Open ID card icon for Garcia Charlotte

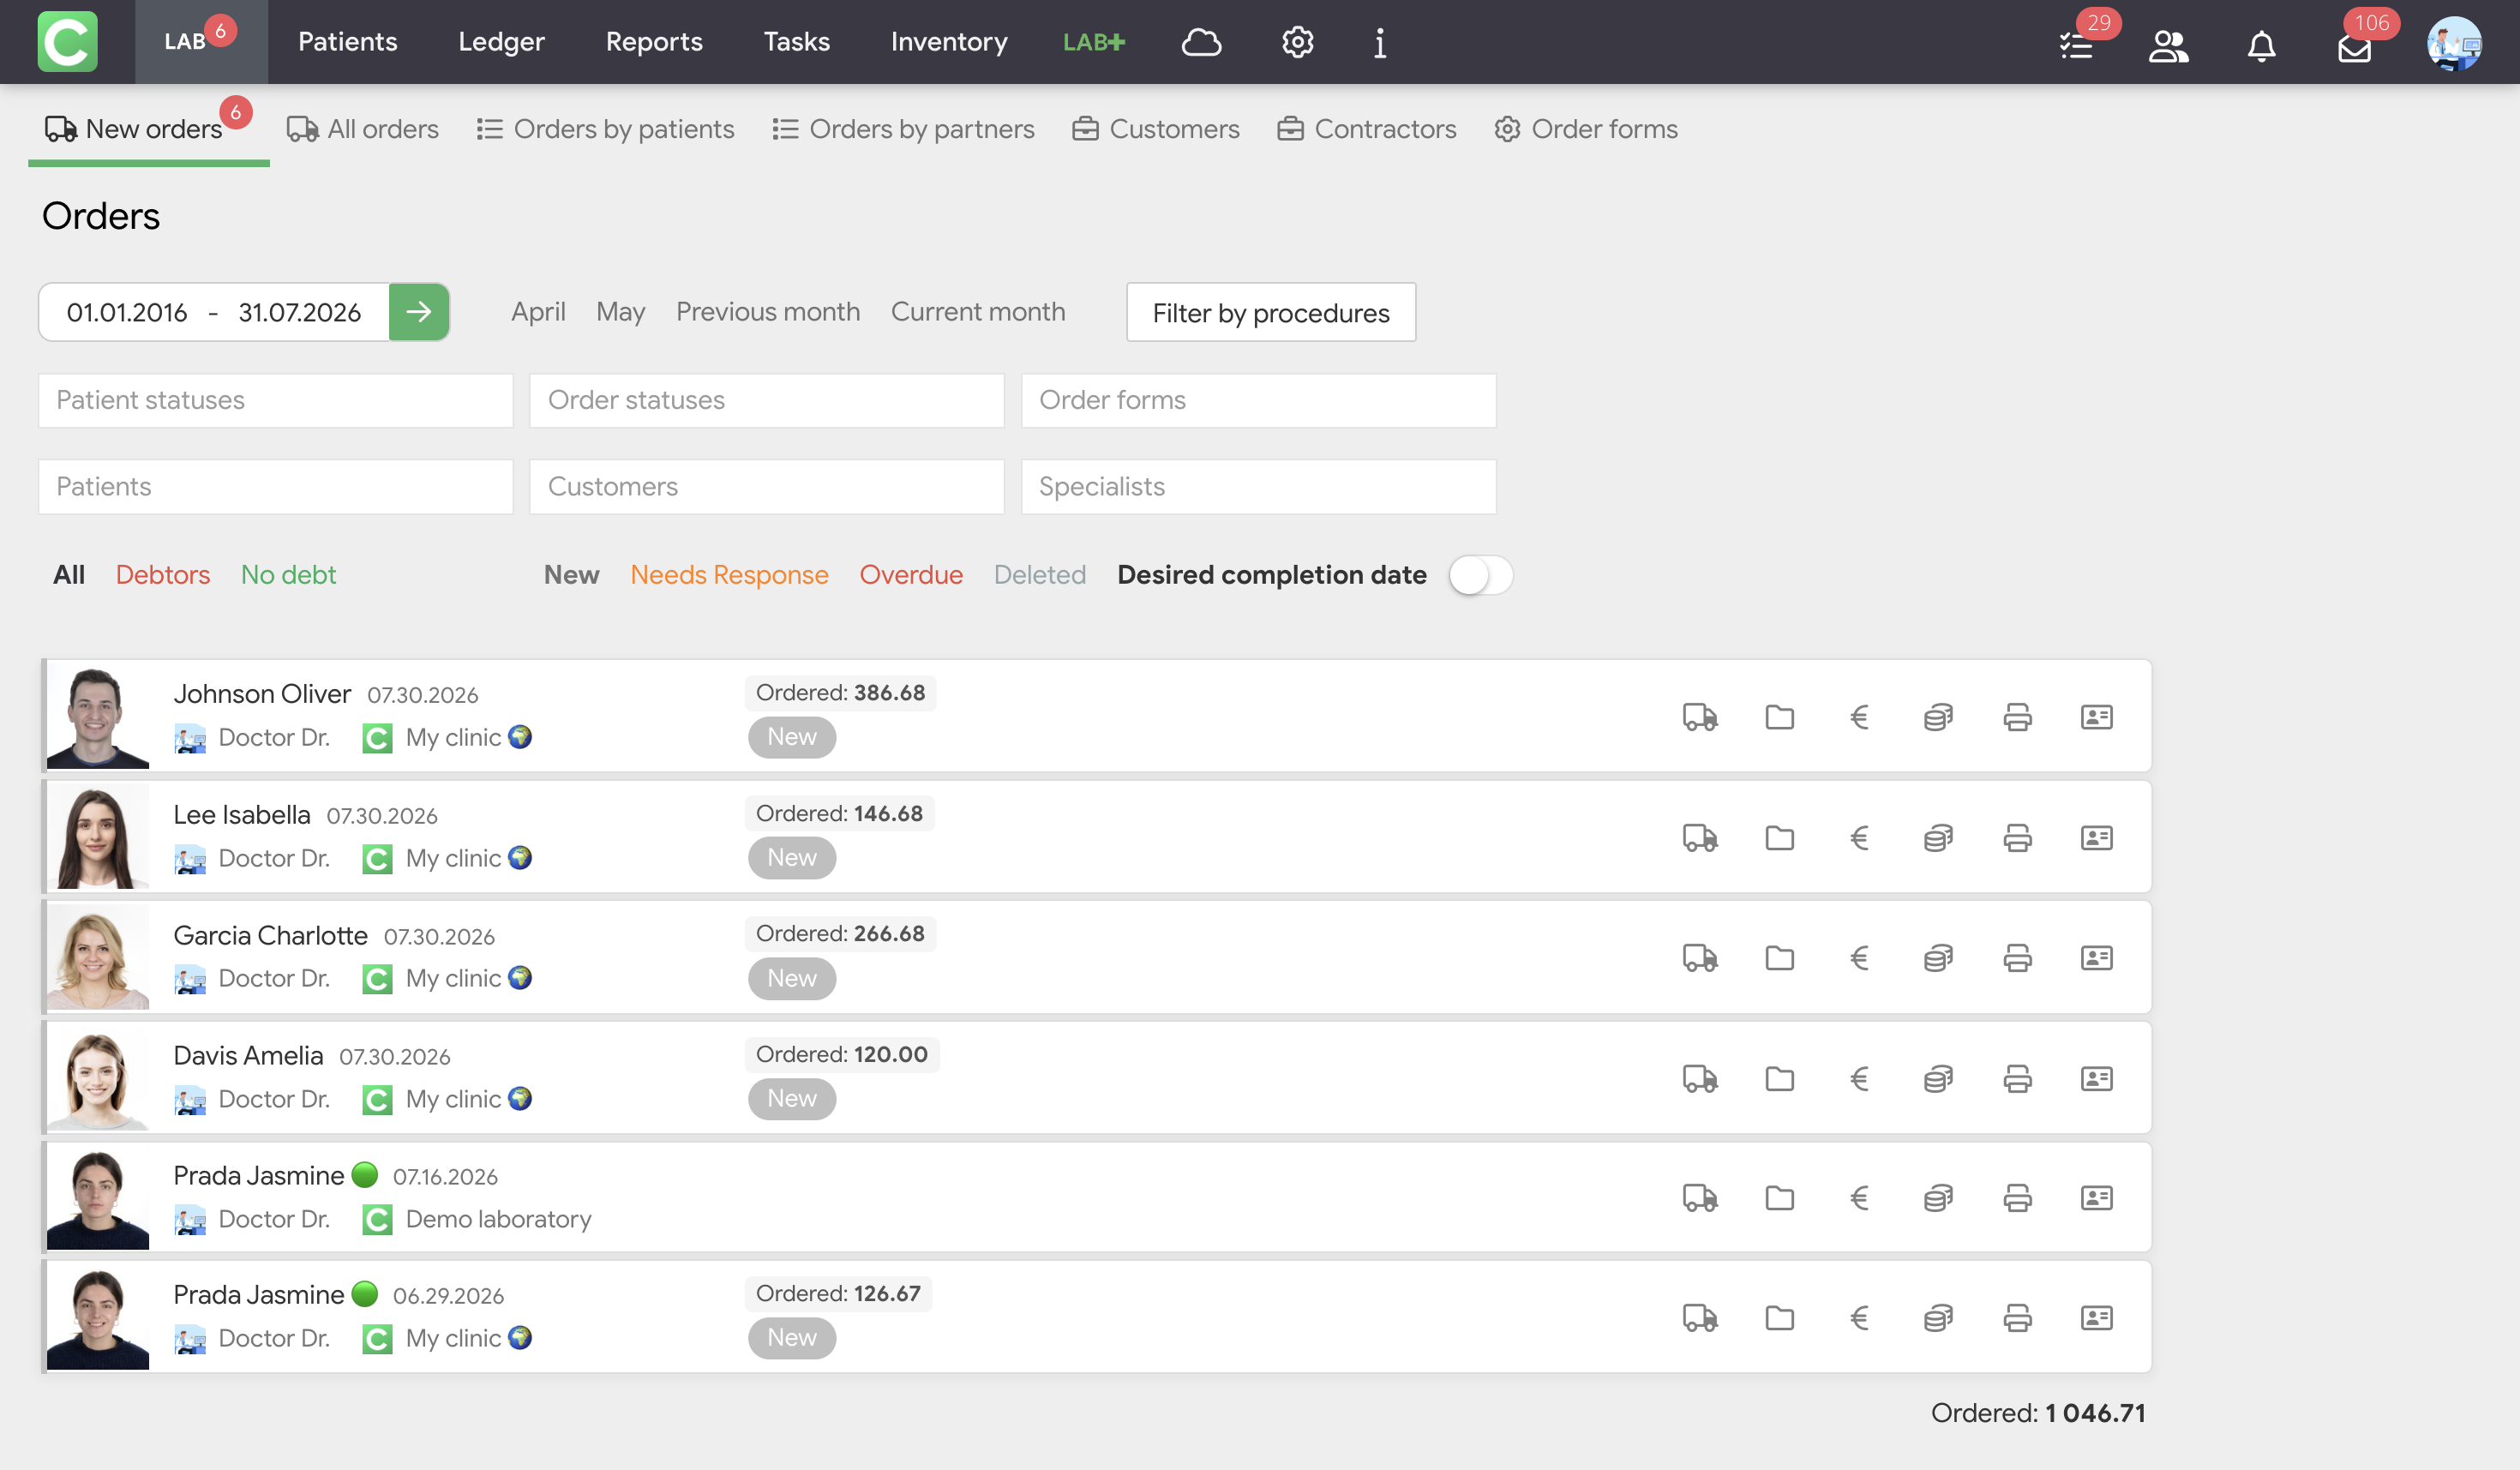click(2096, 958)
